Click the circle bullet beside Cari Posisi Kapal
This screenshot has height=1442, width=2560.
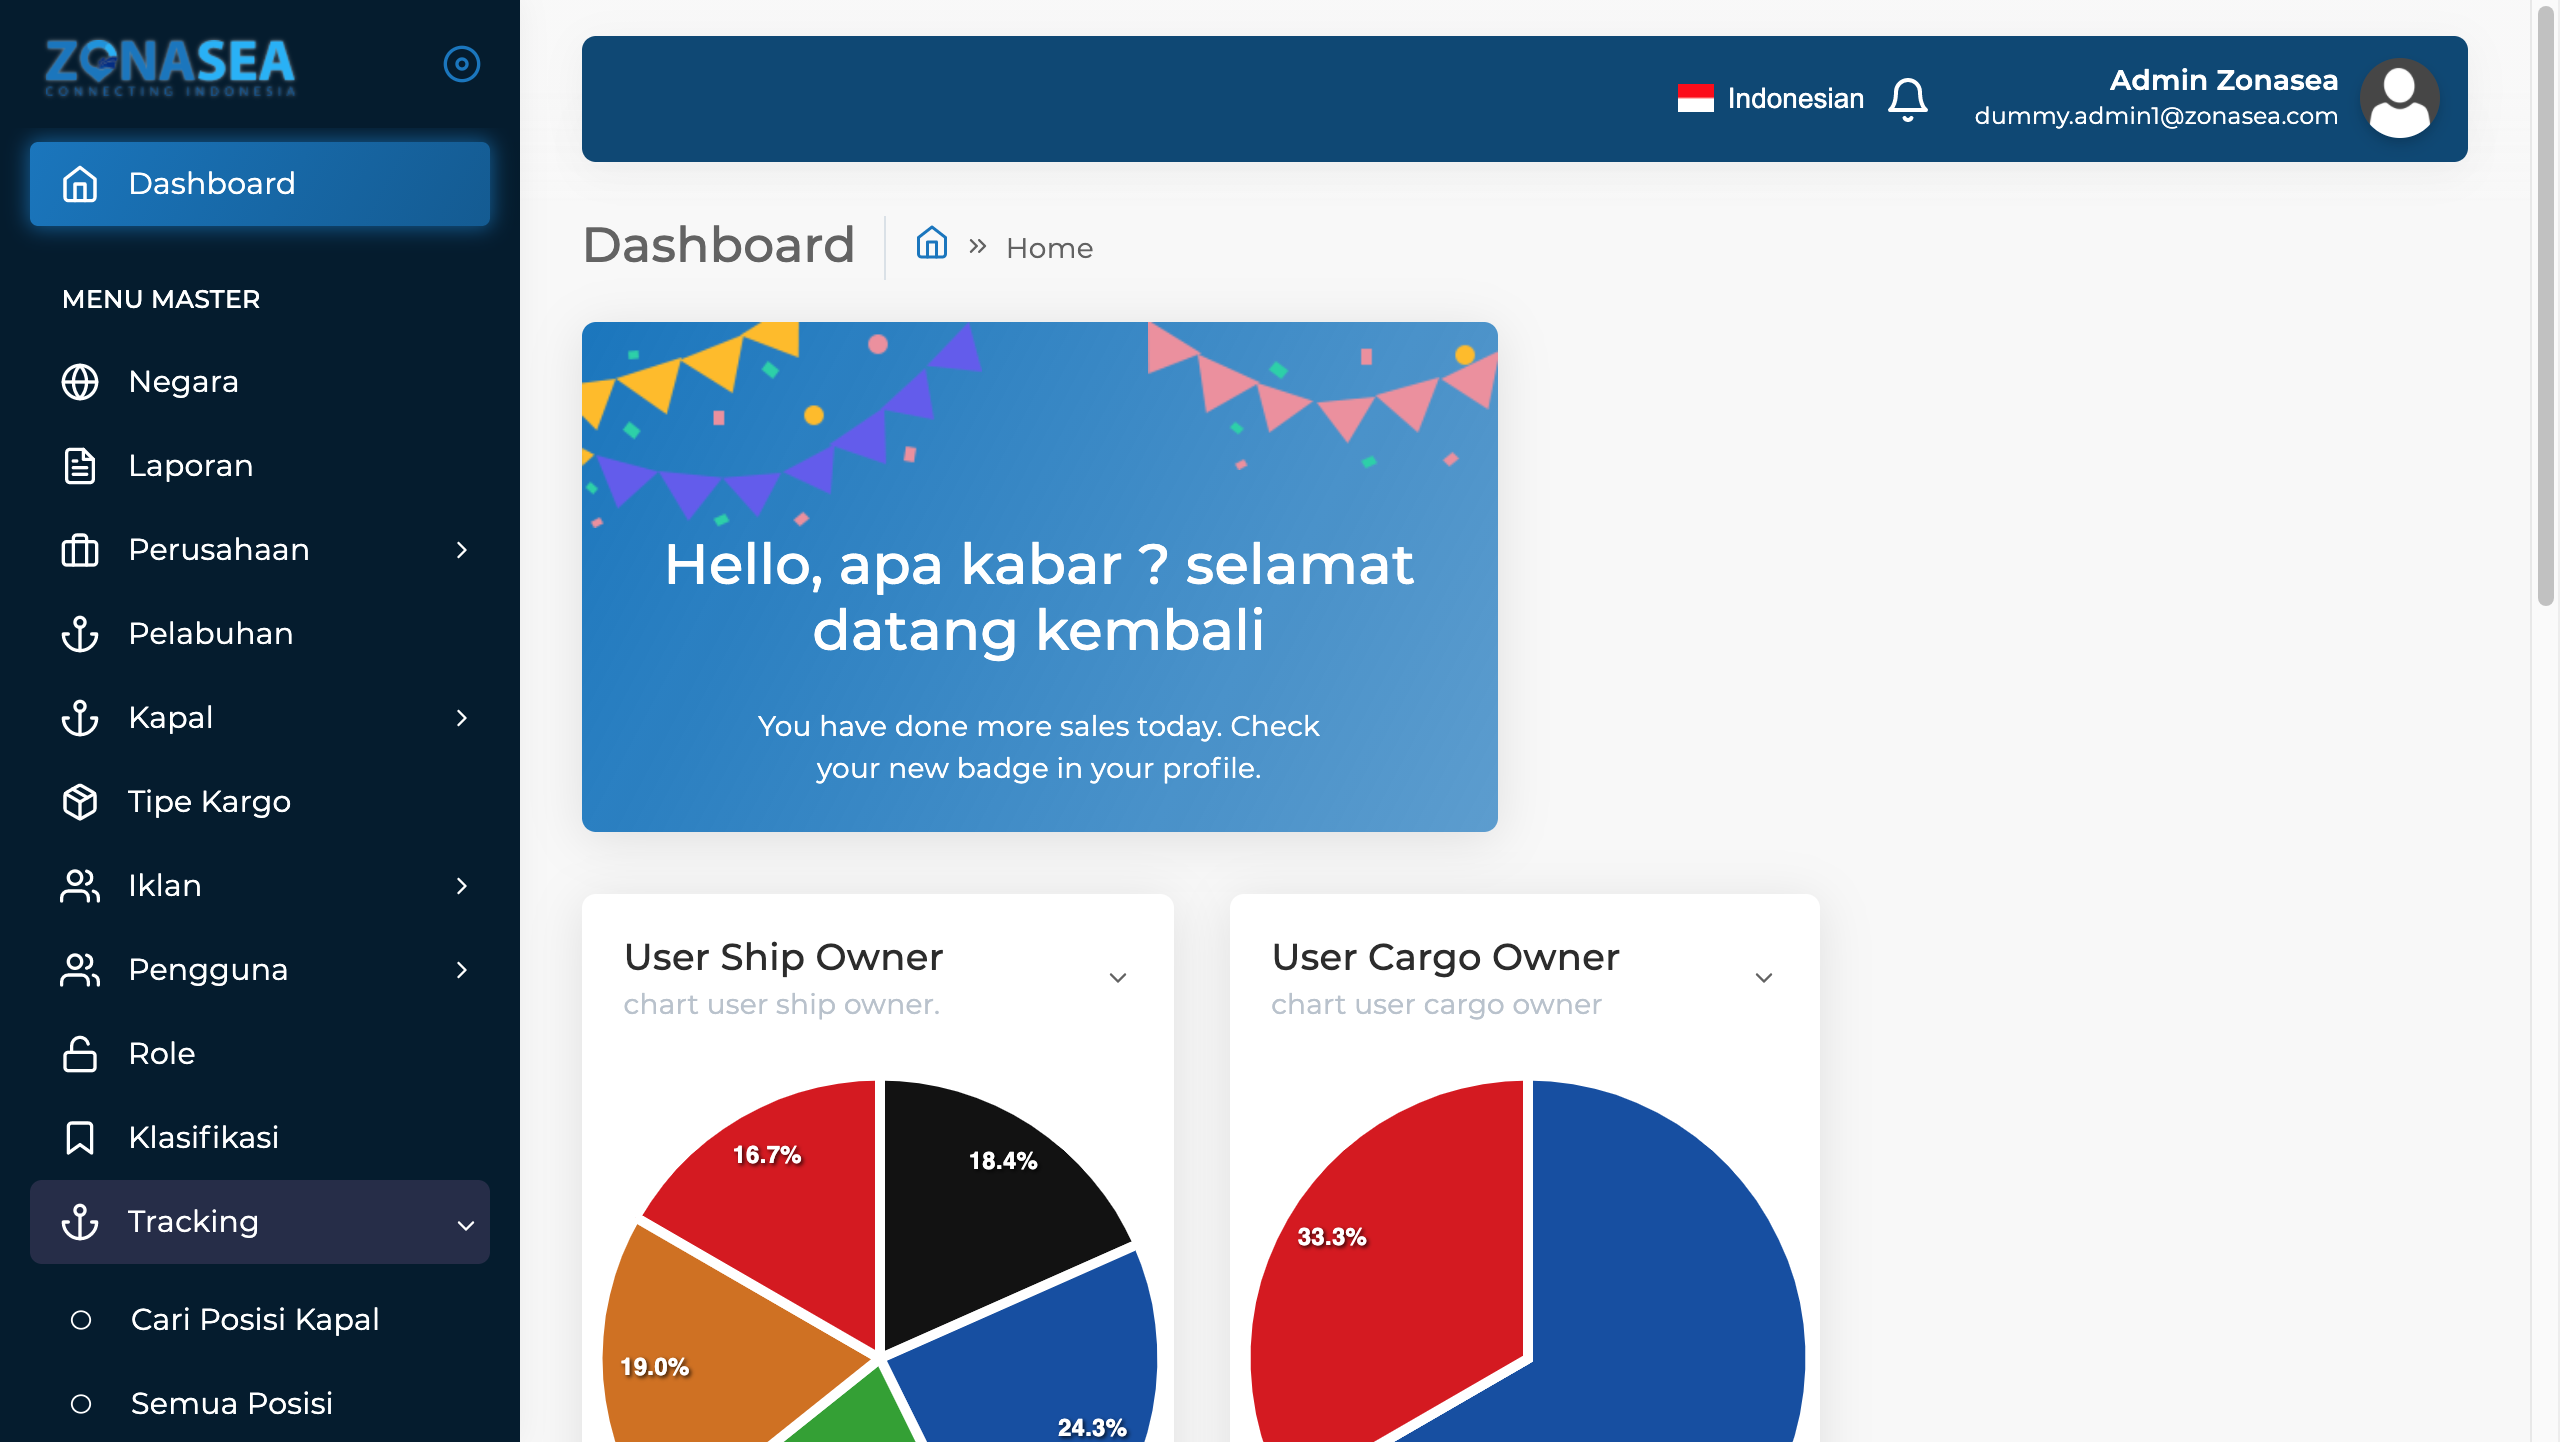coord(81,1320)
